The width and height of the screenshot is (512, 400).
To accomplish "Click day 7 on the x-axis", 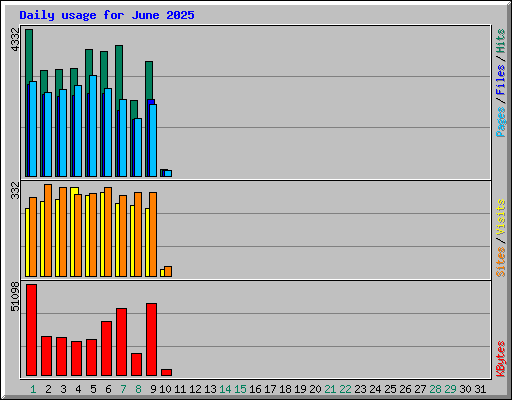I will pos(123,389).
